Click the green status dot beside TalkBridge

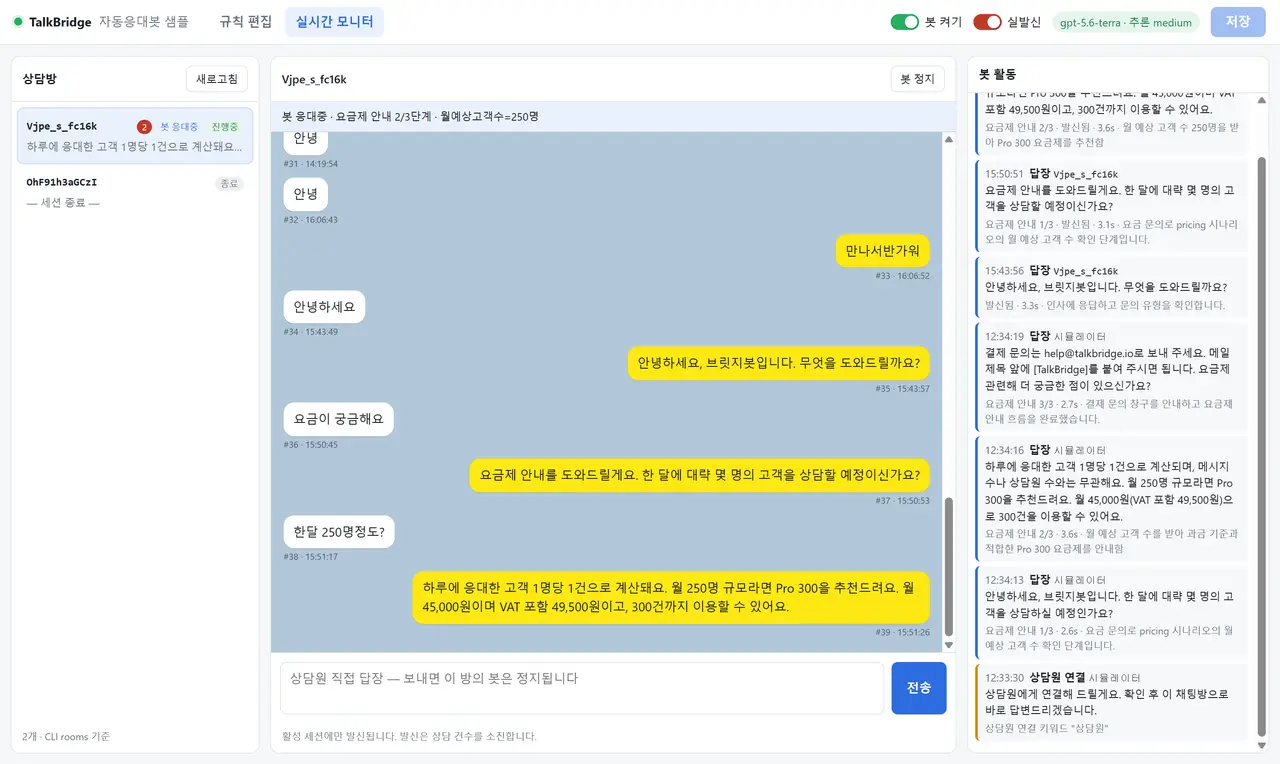18,22
